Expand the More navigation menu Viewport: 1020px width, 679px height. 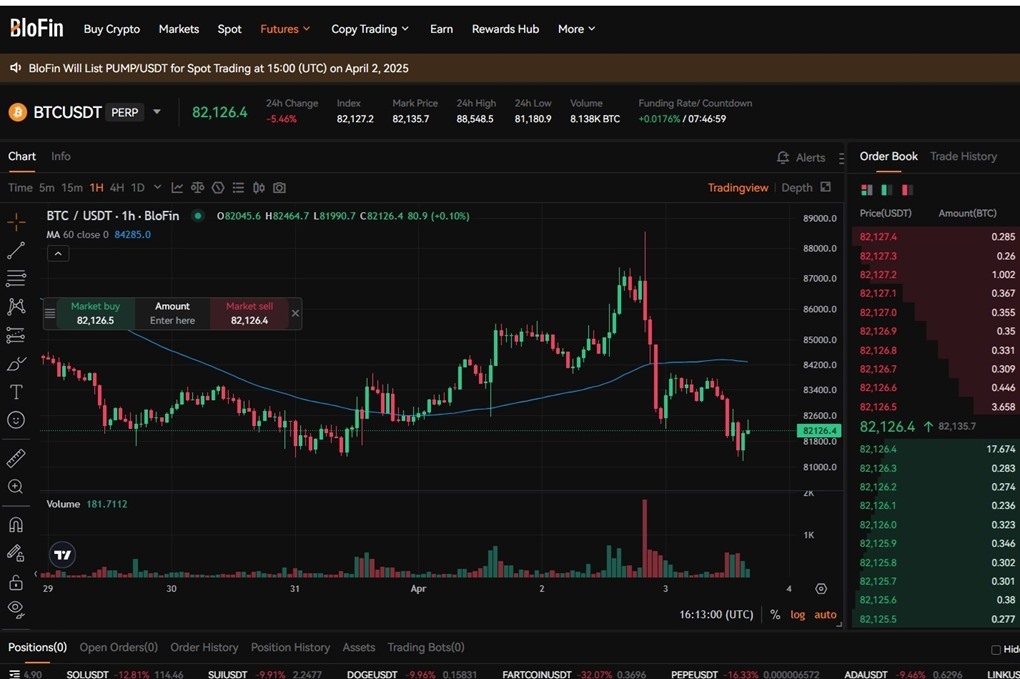point(576,29)
